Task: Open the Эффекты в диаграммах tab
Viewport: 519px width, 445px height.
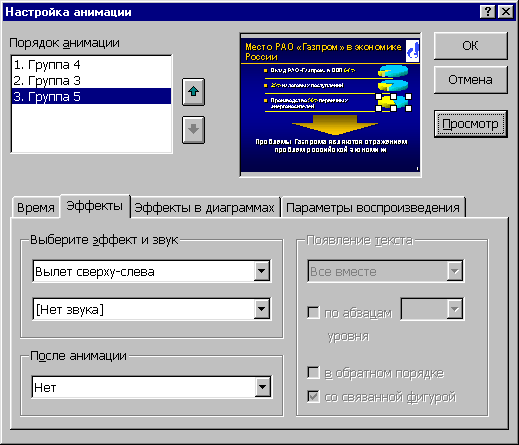Action: [x=204, y=208]
